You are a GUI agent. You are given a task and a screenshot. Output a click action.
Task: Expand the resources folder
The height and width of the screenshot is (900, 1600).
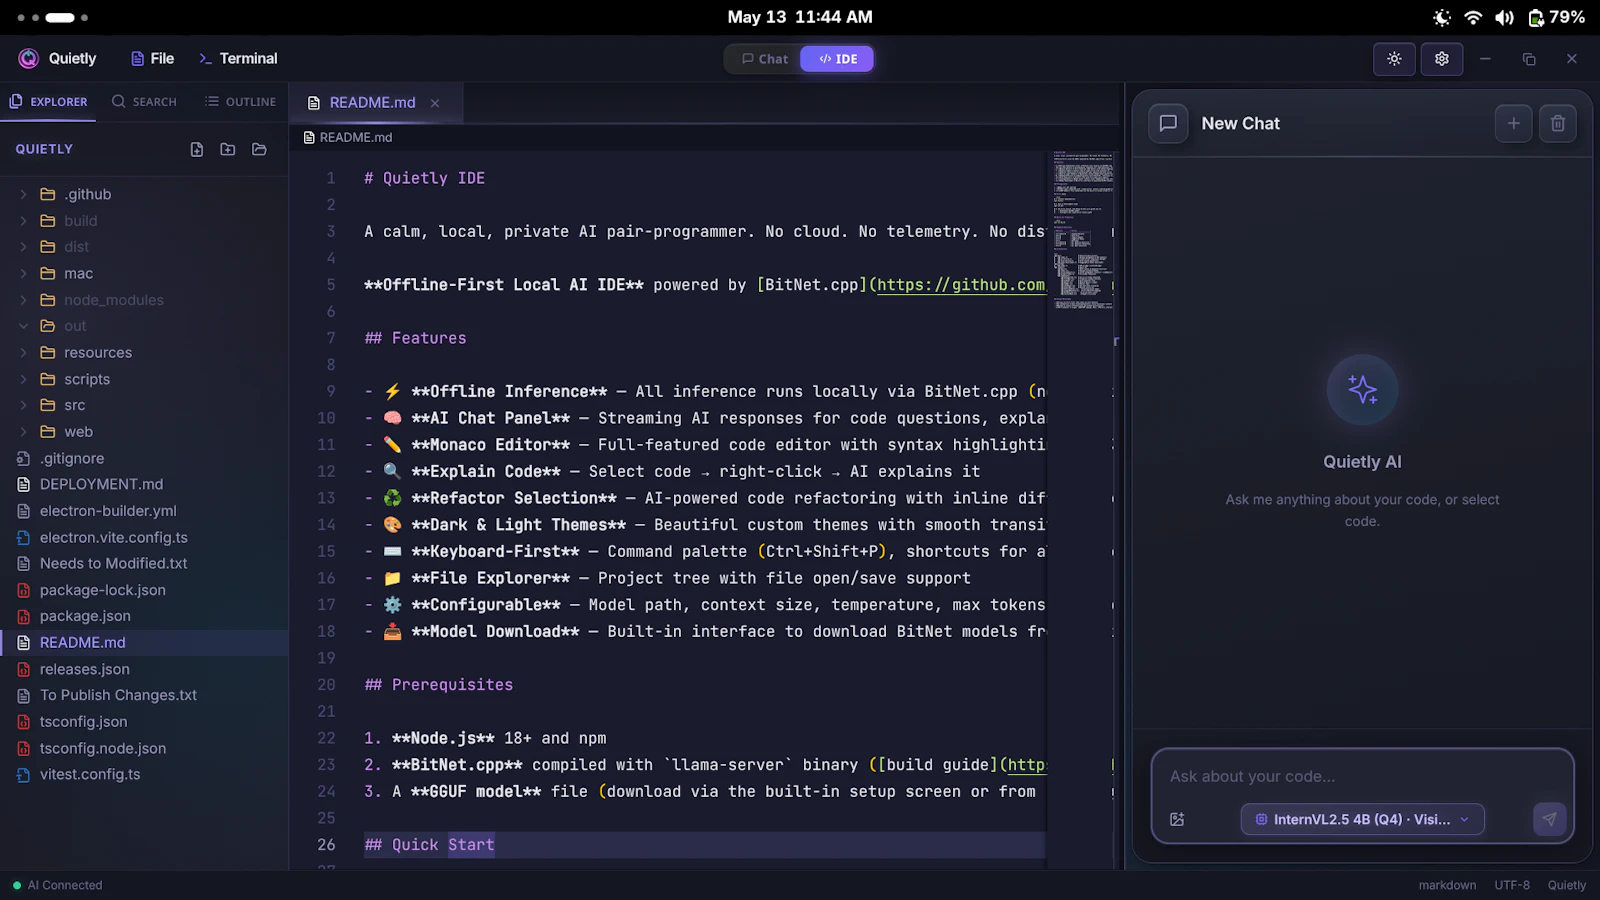[x=144, y=353]
